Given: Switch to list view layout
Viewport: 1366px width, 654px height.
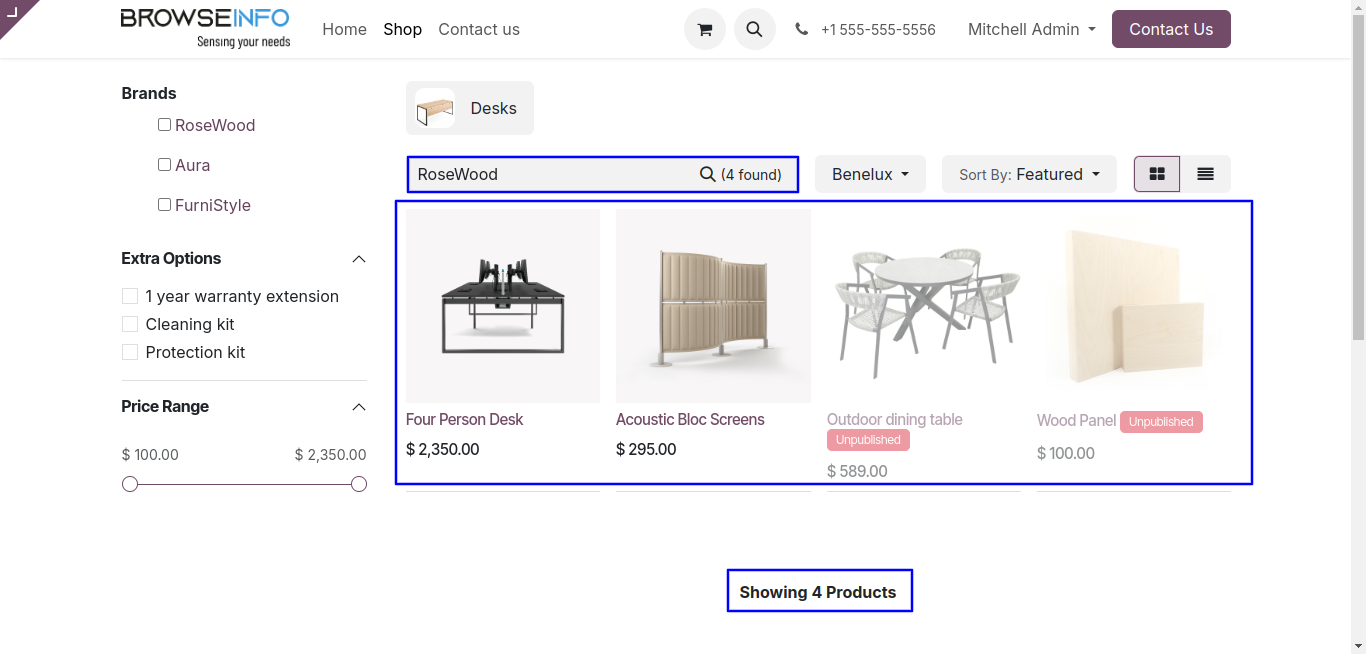Looking at the screenshot, I should coord(1205,174).
